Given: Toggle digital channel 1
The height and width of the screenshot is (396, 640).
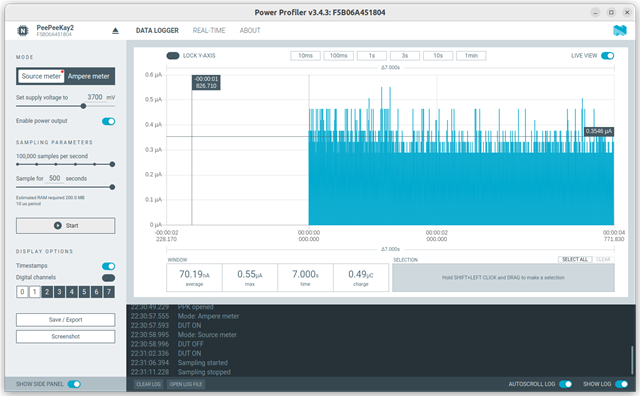Looking at the screenshot, I should [x=35, y=292].
